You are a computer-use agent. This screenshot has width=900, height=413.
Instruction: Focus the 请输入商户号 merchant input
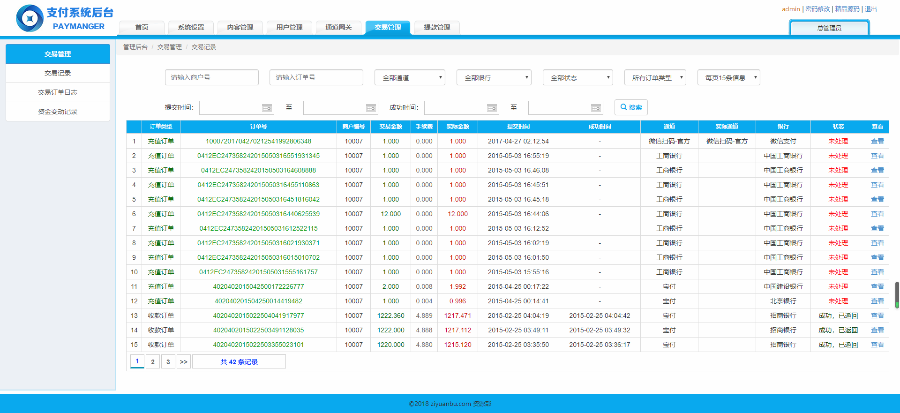212,77
